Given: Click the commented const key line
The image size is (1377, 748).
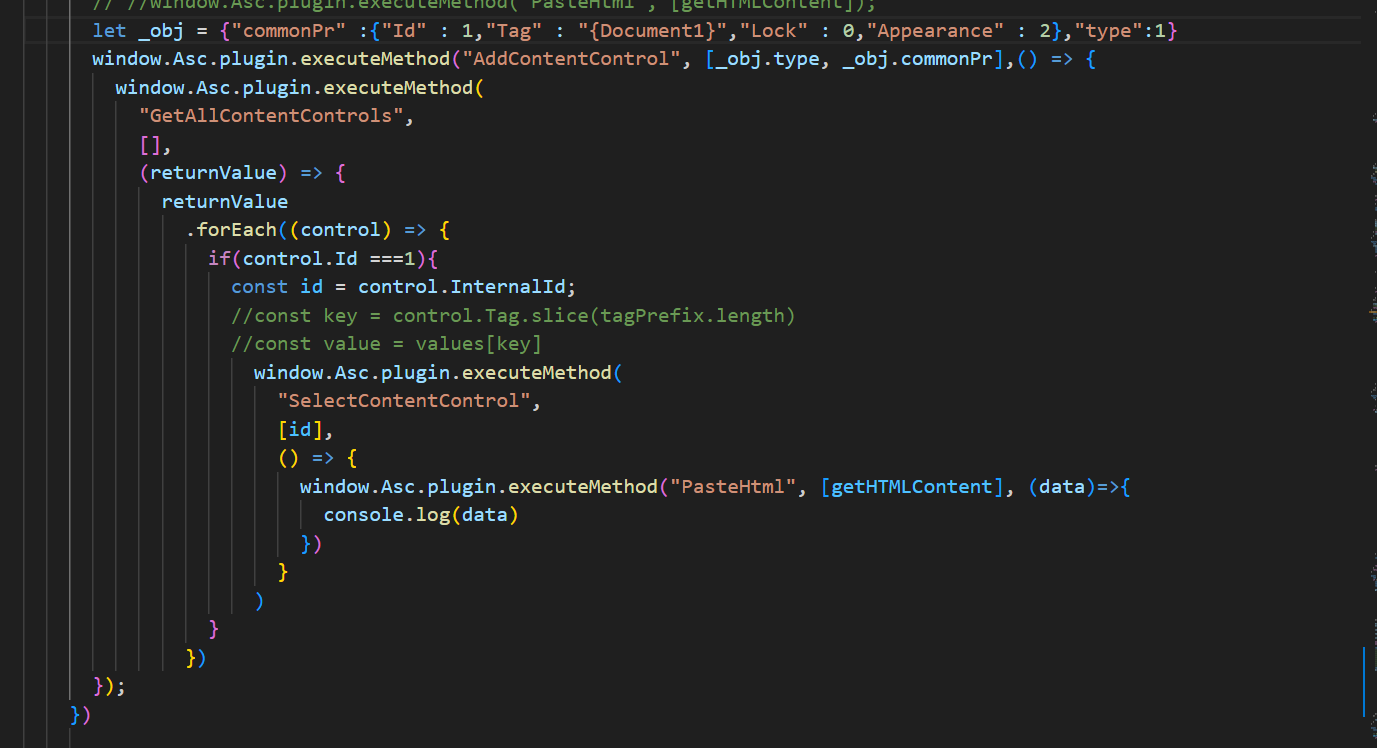Looking at the screenshot, I should point(513,316).
